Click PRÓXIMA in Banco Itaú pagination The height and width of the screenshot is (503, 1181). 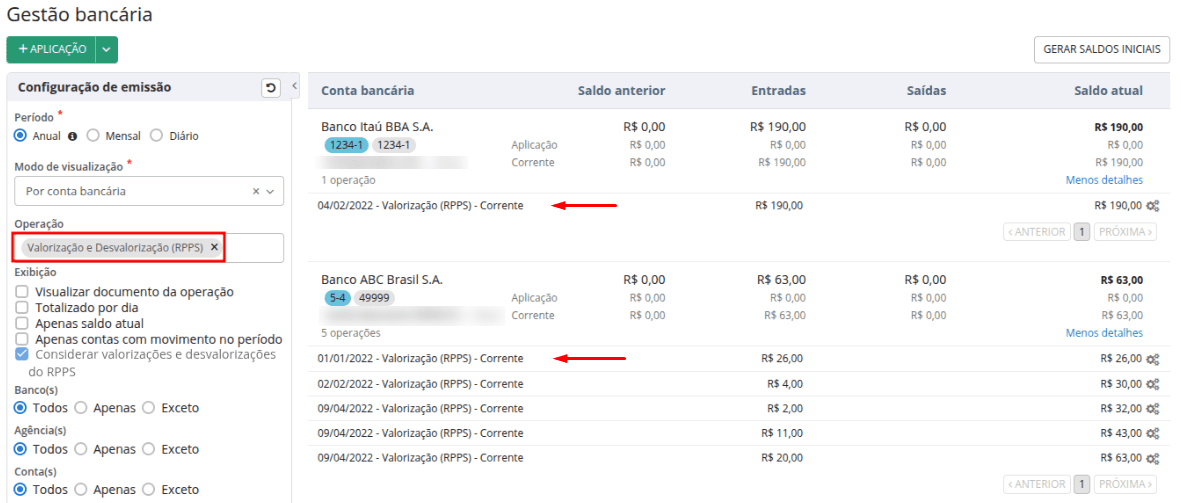coord(1125,232)
